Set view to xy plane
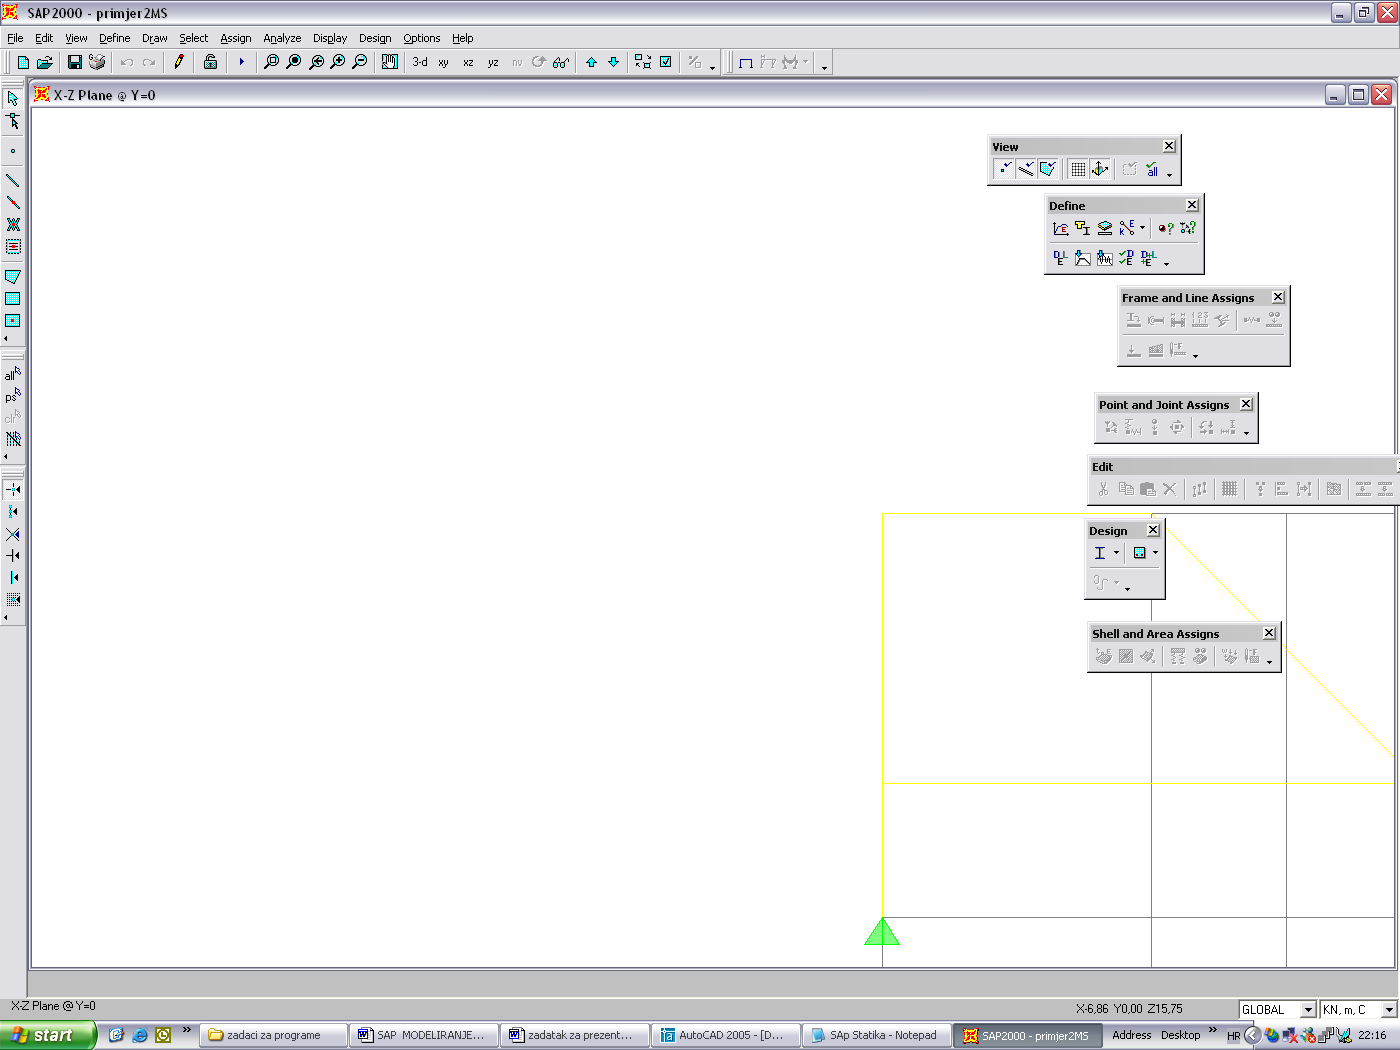Screen dimensions: 1400x1050 click(x=443, y=62)
